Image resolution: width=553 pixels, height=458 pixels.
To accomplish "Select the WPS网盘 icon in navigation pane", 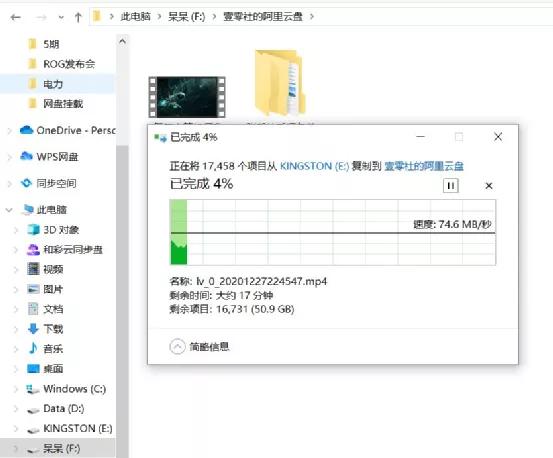I will pyautogui.click(x=26, y=156).
